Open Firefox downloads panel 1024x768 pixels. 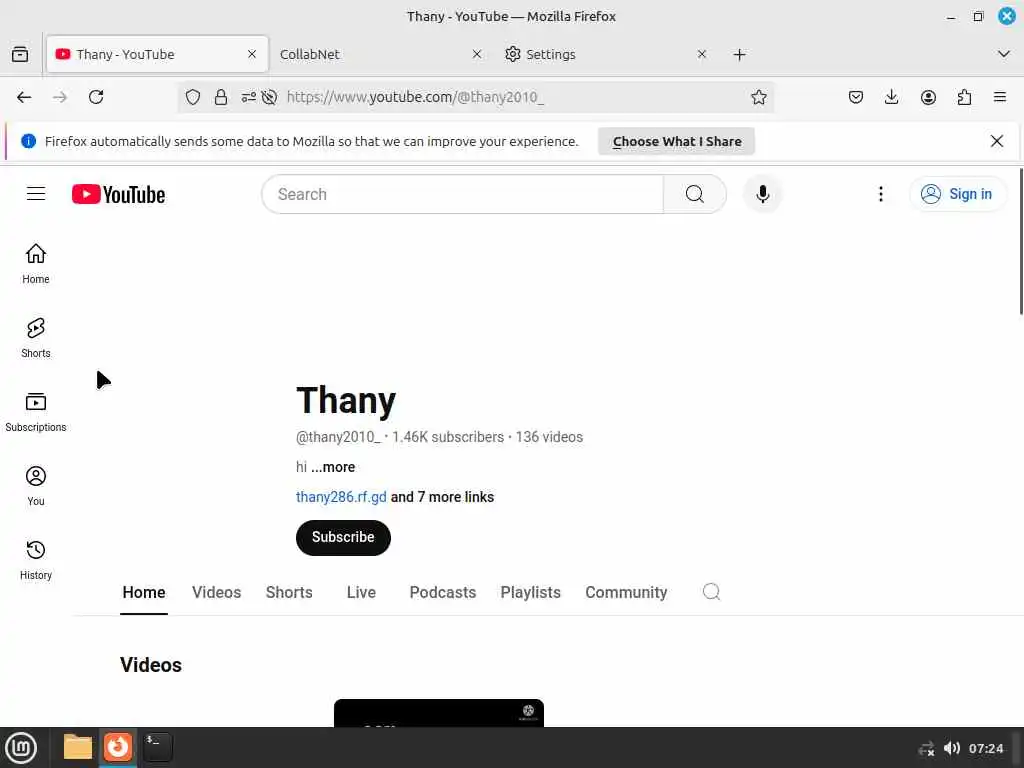891,97
